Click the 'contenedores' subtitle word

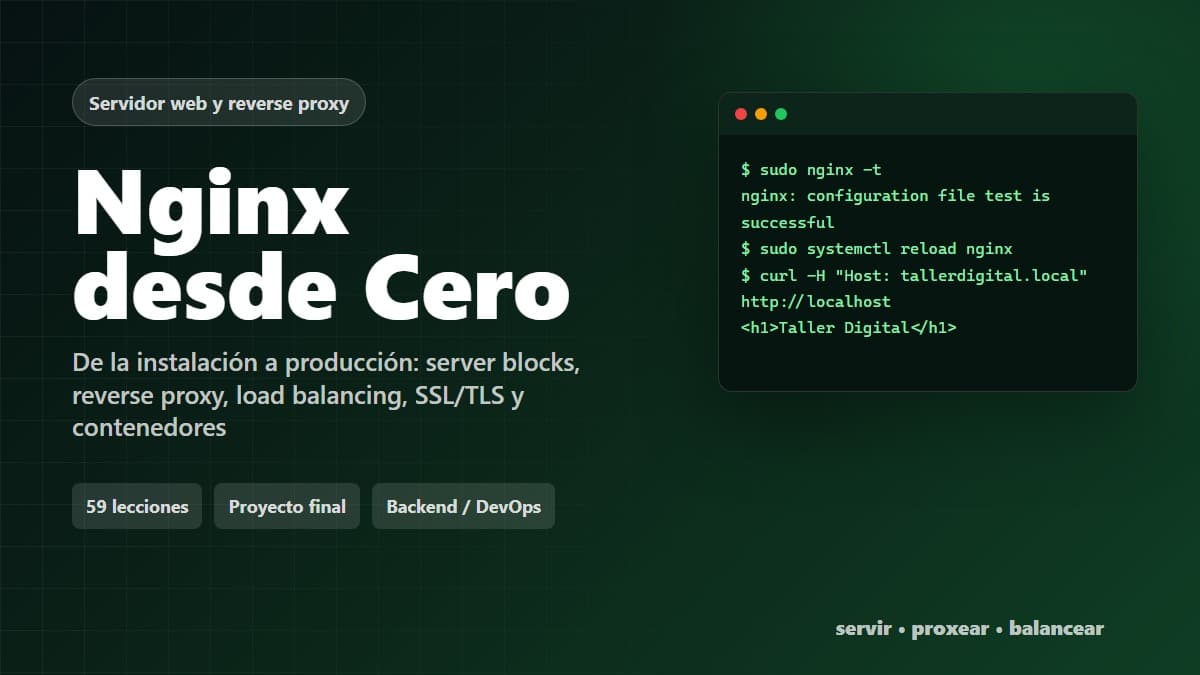pos(149,428)
